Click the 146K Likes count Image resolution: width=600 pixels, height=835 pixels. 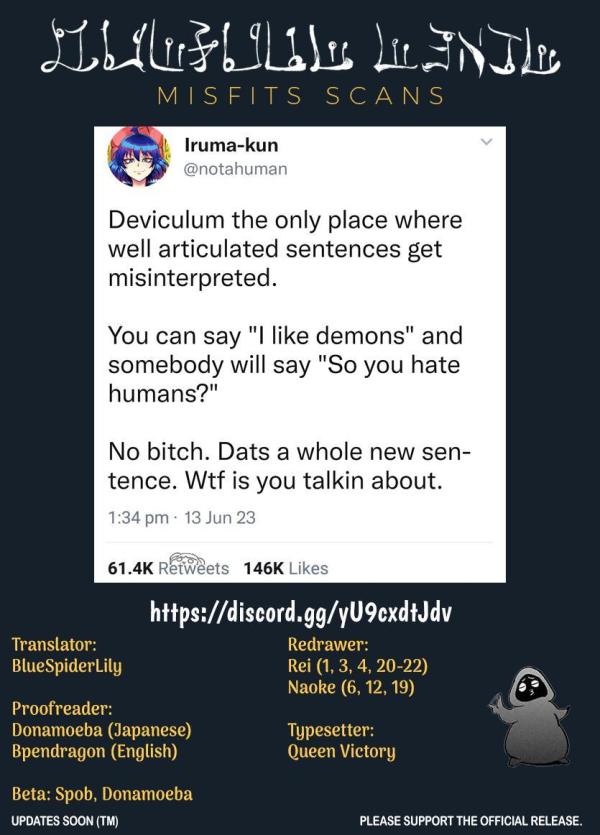point(286,568)
